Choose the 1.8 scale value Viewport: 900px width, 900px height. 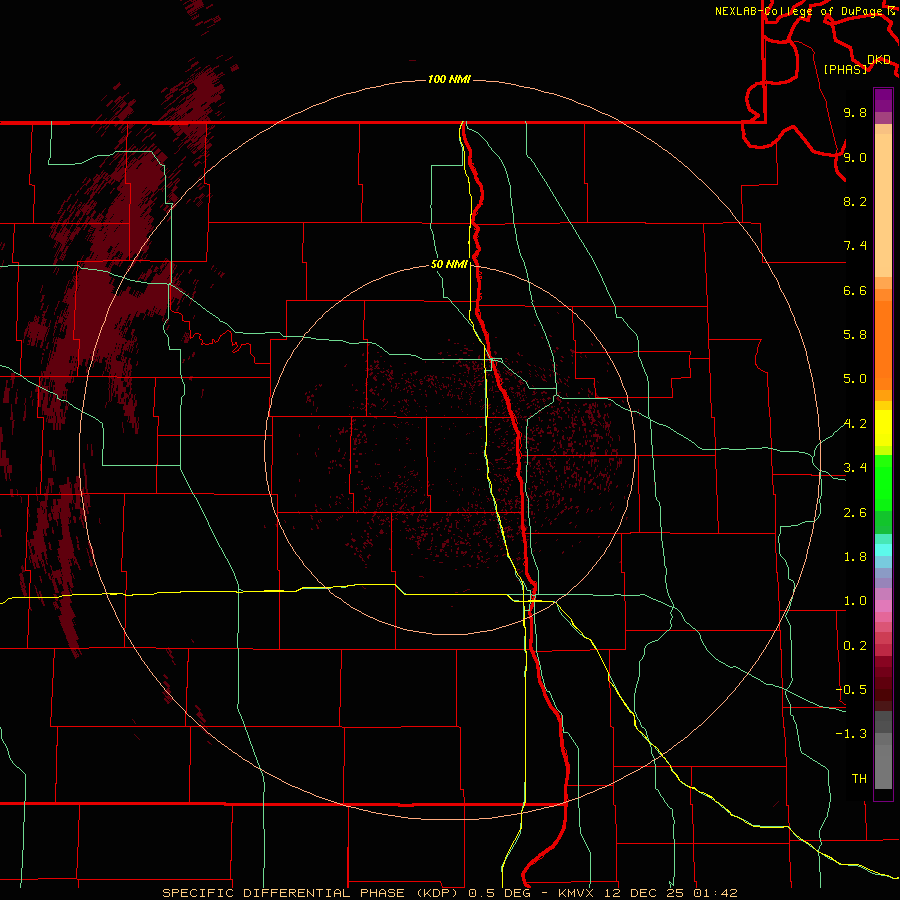coord(855,557)
